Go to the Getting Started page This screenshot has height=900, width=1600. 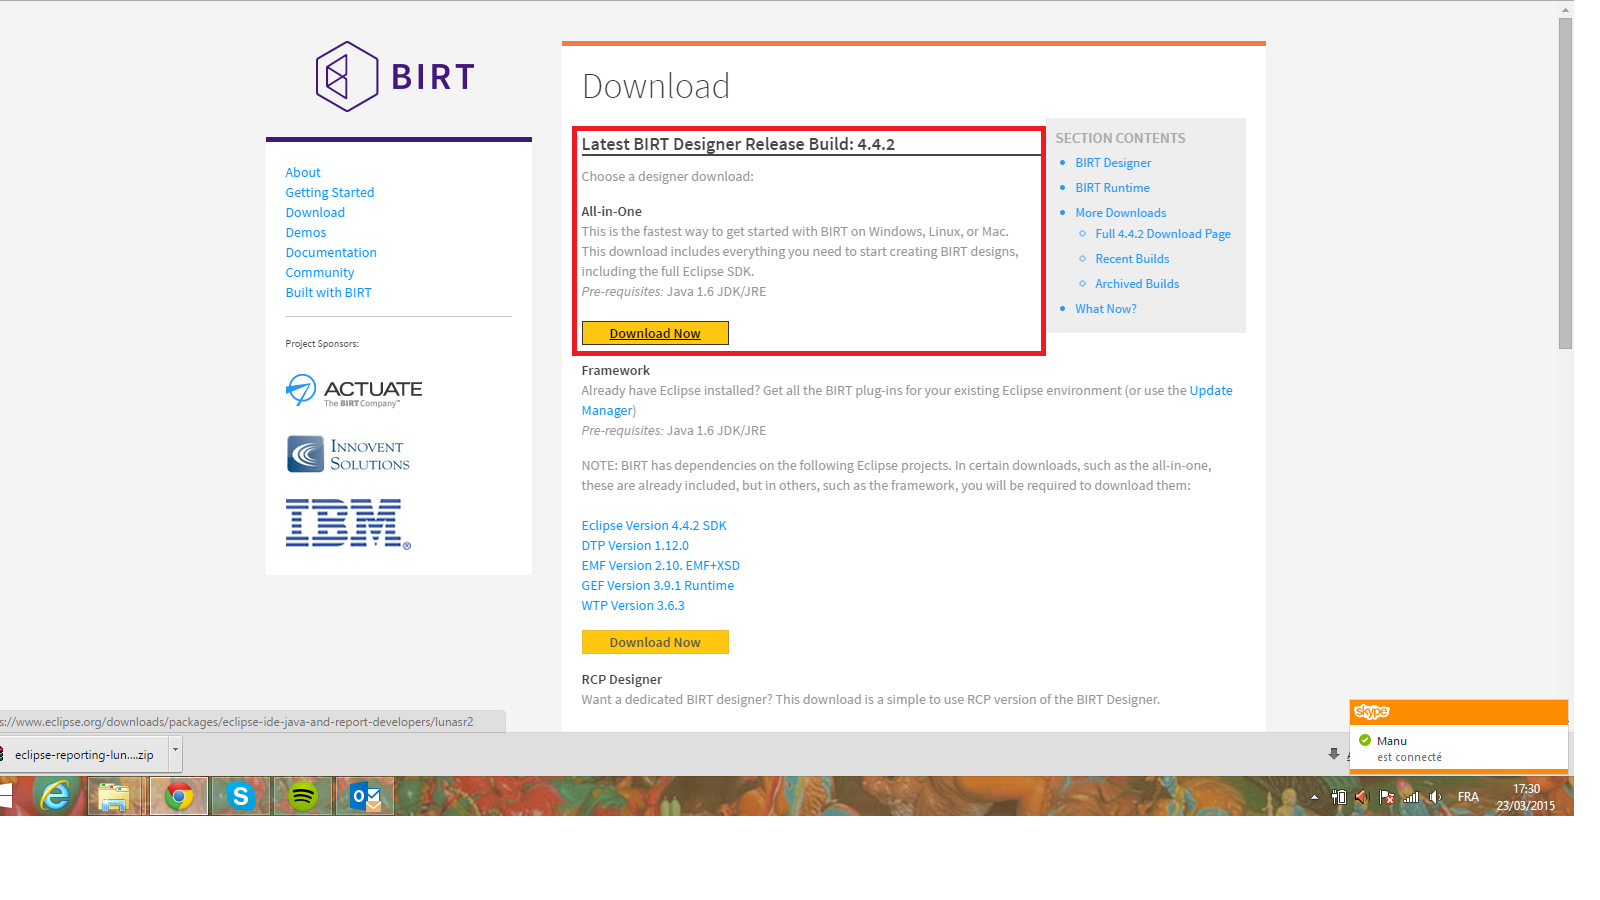(330, 192)
